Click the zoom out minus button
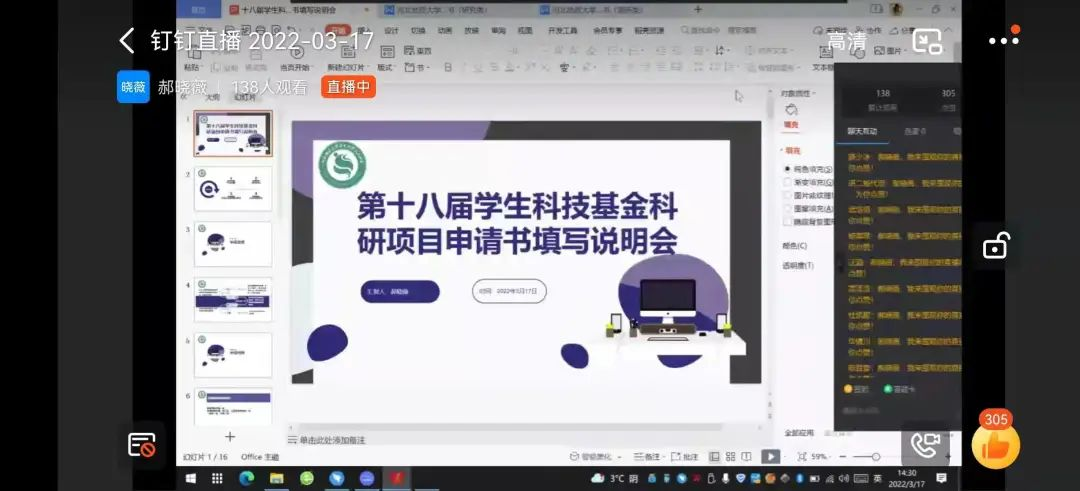 [x=842, y=457]
